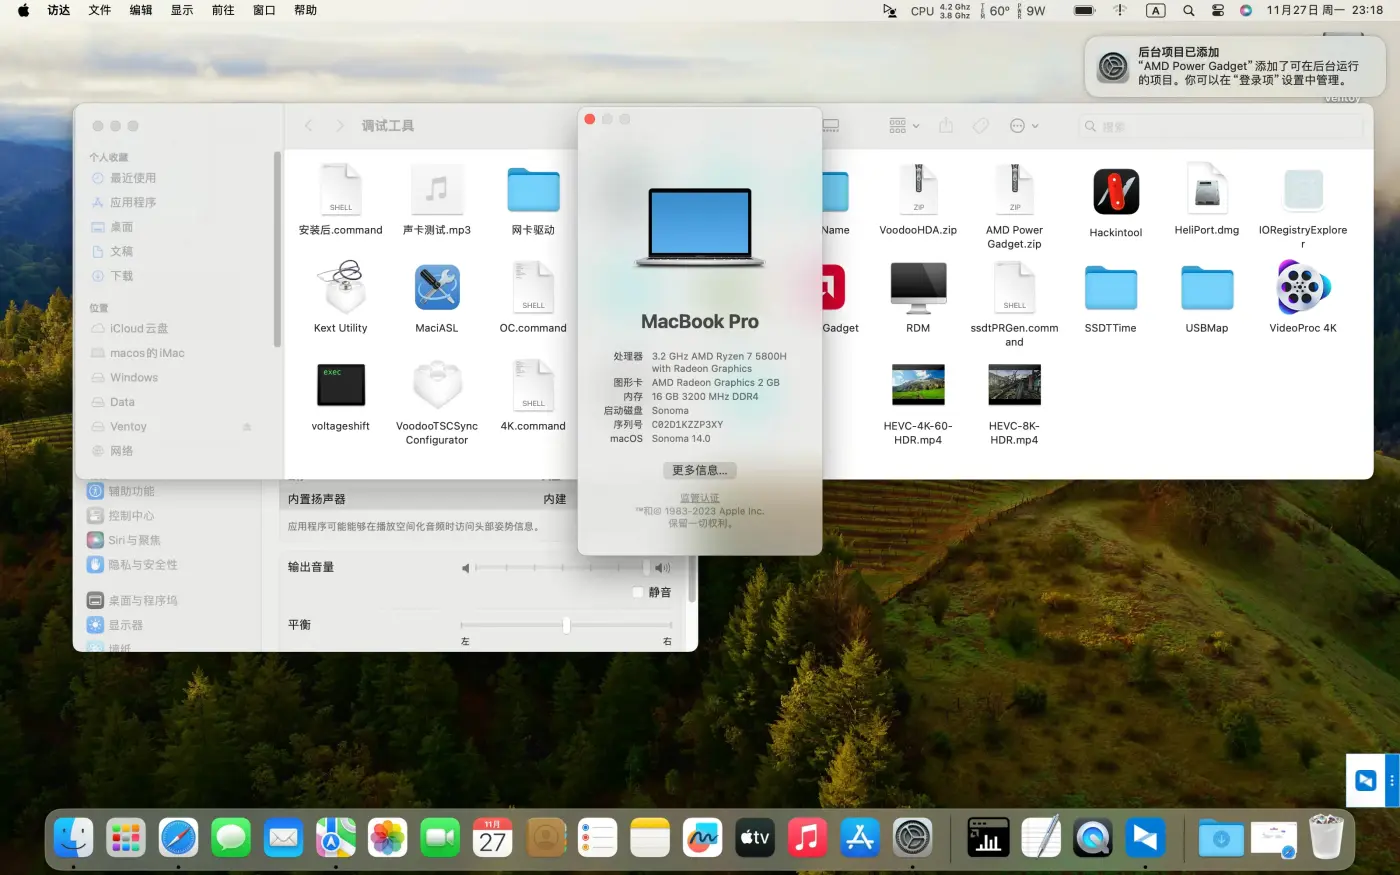Select the voltageshift executable
Screen dimensions: 1400x875
point(341,385)
